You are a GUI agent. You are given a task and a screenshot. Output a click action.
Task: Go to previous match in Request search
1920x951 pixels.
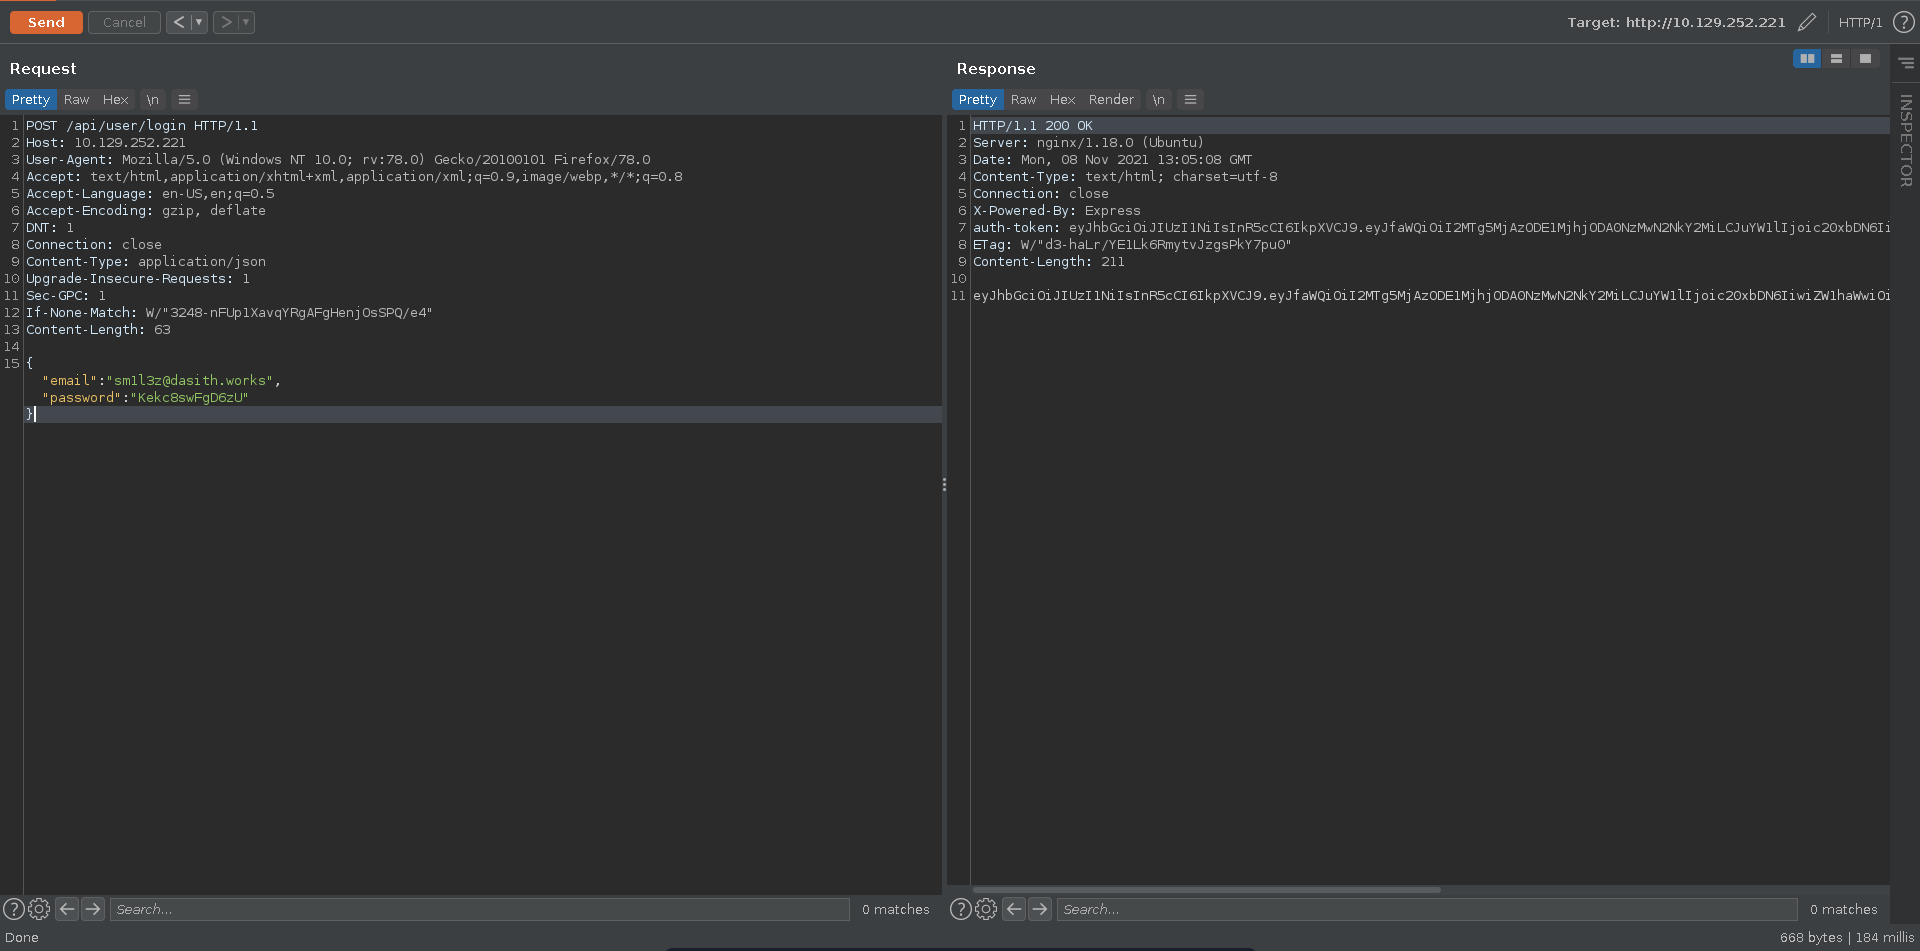coord(67,909)
